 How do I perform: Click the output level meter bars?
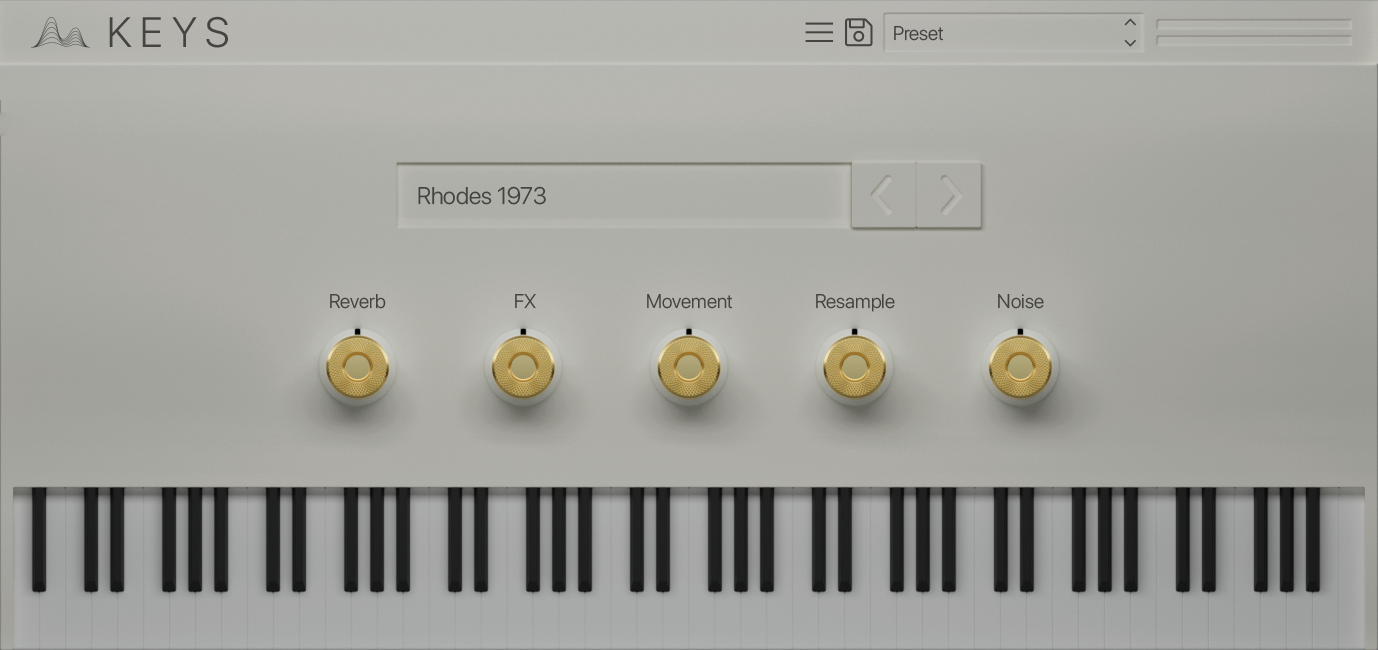click(x=1254, y=33)
